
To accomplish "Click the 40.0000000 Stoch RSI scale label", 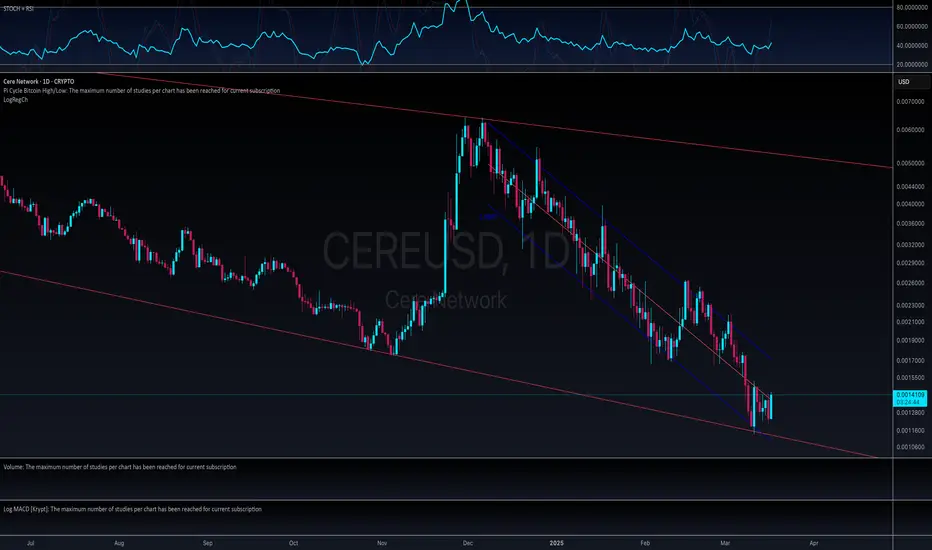I will click(912, 46).
